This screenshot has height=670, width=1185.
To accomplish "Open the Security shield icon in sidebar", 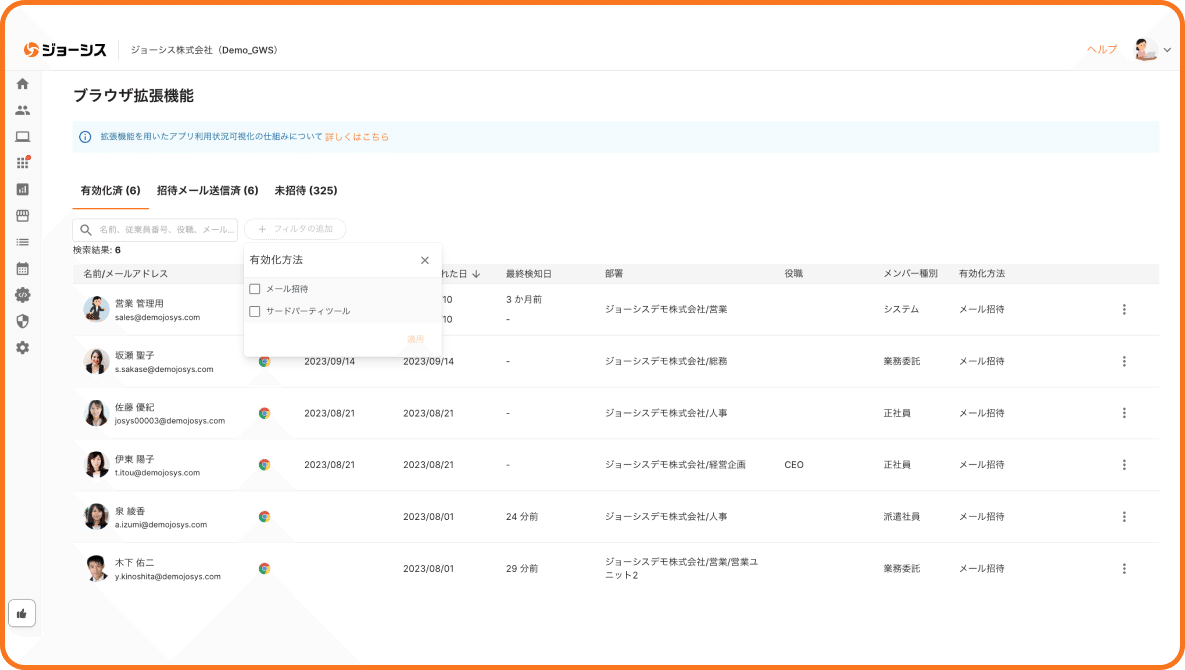I will point(23,321).
